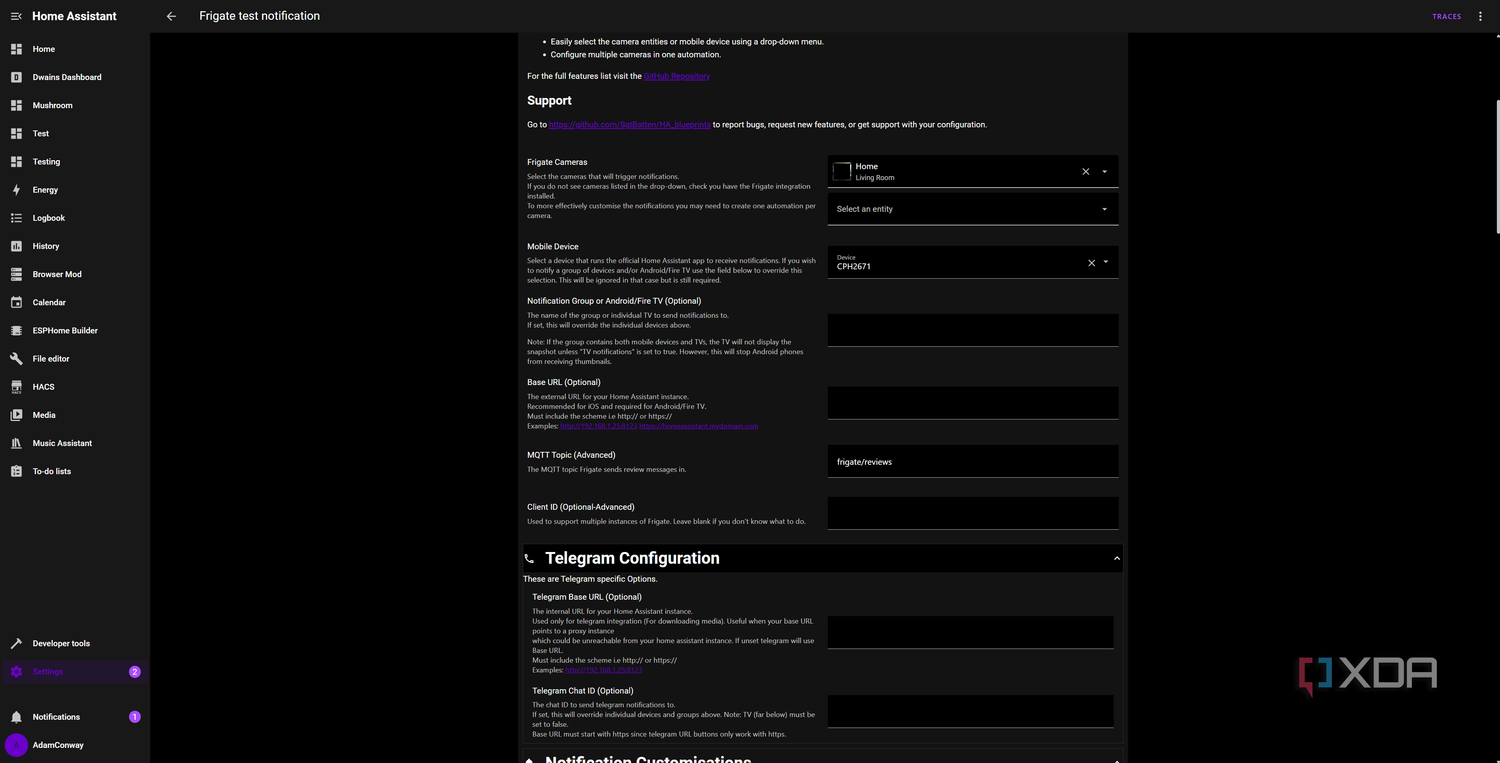Open the Energy panel lightning icon

16,190
